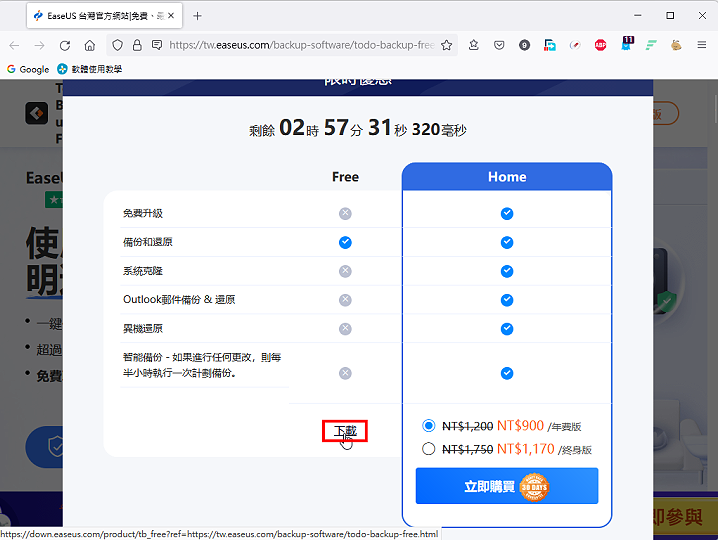Click the 異機還原 feature label
The height and width of the screenshot is (547, 720).
tap(143, 328)
